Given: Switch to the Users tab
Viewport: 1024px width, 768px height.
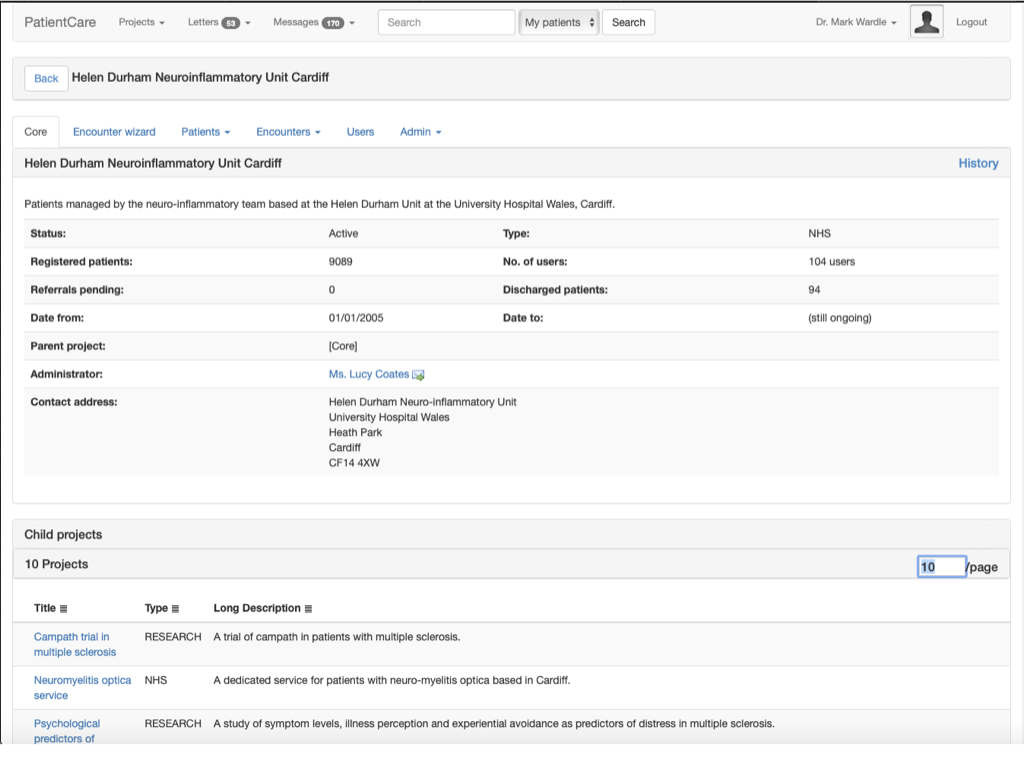Looking at the screenshot, I should click(360, 132).
